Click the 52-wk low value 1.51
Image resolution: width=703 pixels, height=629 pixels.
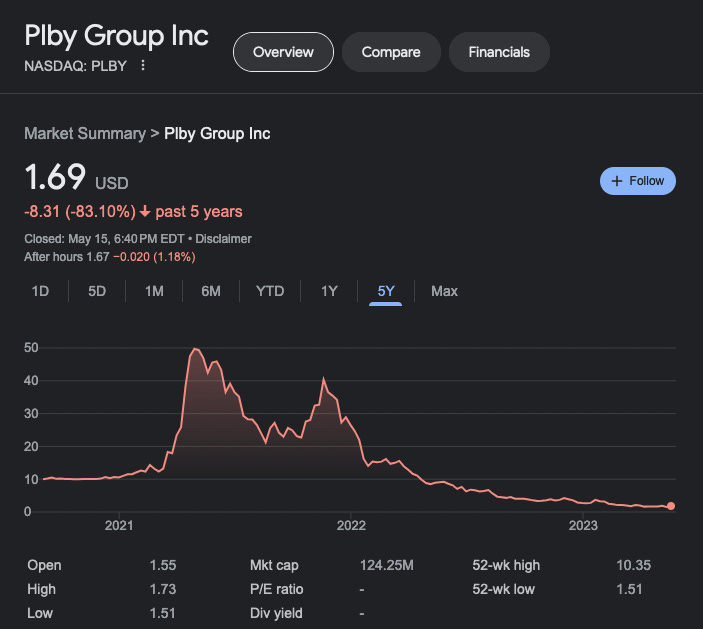tap(629, 589)
